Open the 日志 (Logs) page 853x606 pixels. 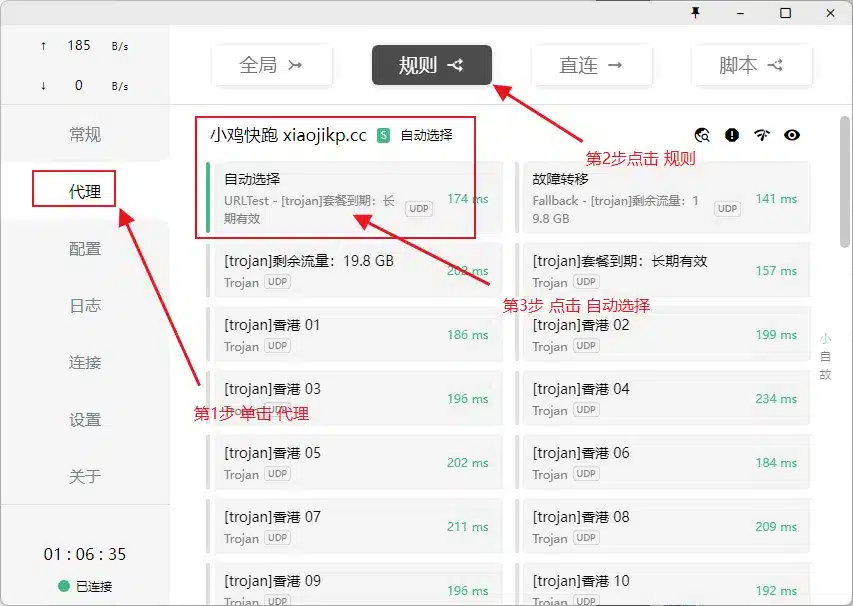coord(85,306)
